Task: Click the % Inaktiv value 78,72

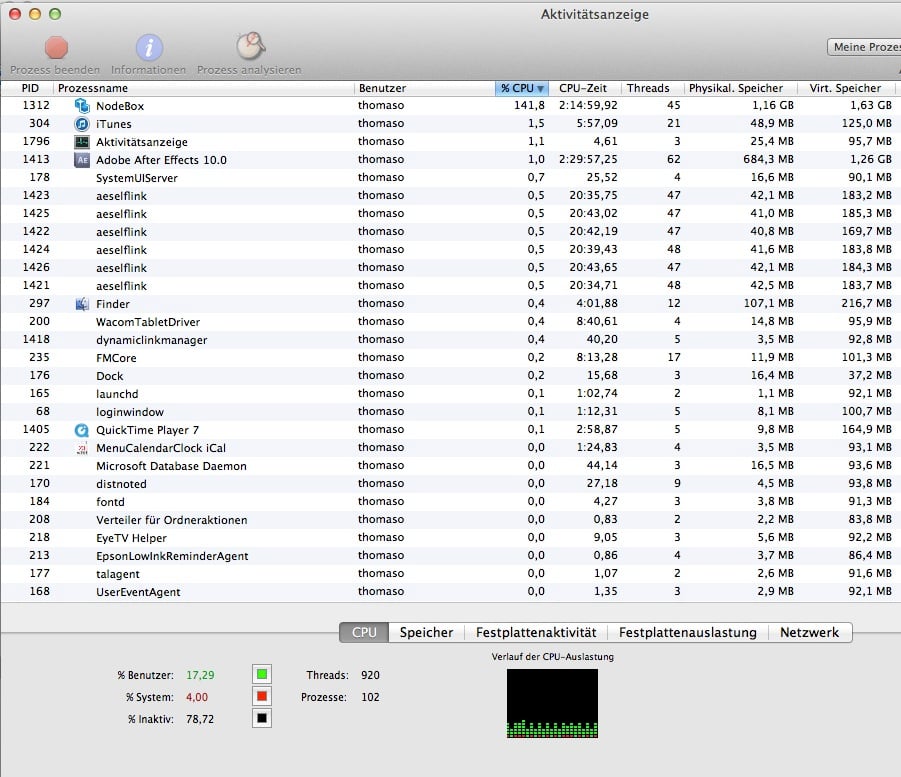Action: point(200,720)
